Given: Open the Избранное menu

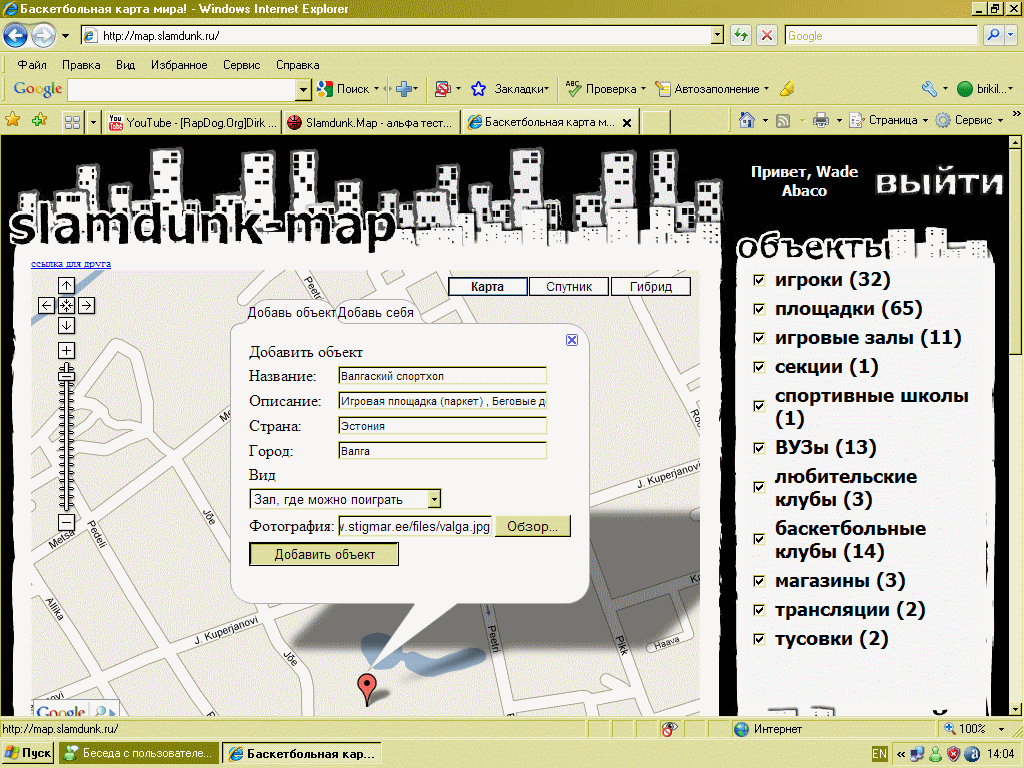Looking at the screenshot, I should click(x=179, y=65).
